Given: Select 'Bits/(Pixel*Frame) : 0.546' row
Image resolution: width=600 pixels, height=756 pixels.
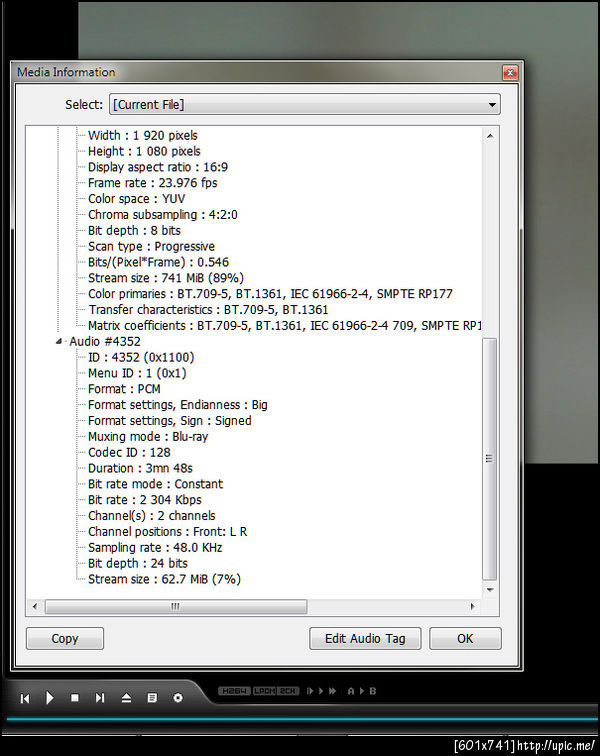Looking at the screenshot, I should 158,263.
